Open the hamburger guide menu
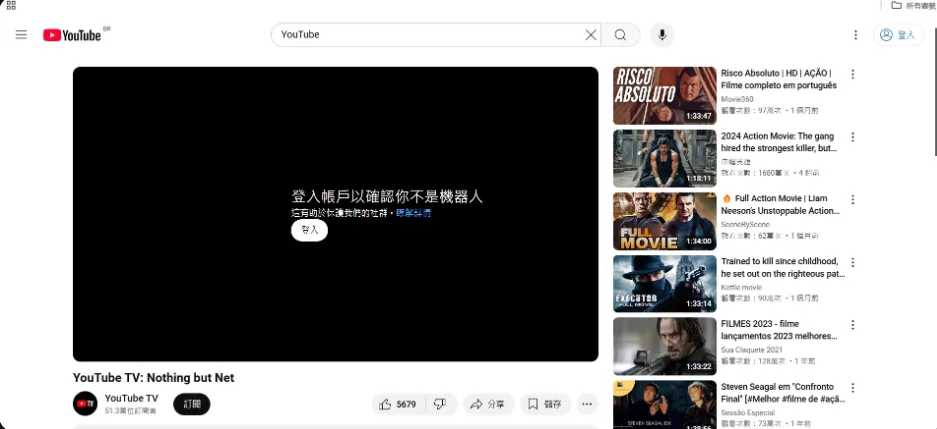The width and height of the screenshot is (937, 429). [22, 35]
